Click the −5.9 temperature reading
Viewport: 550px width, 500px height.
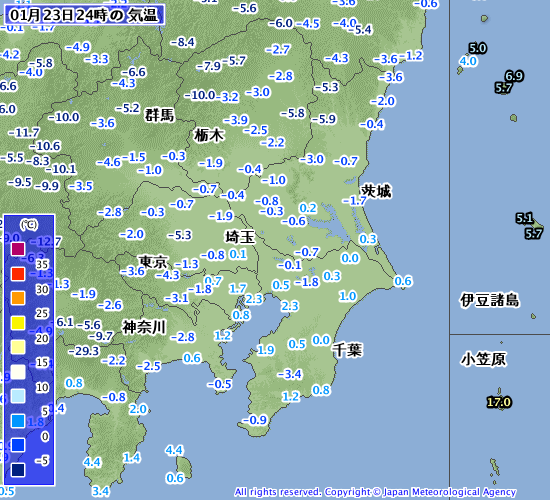(x=324, y=119)
